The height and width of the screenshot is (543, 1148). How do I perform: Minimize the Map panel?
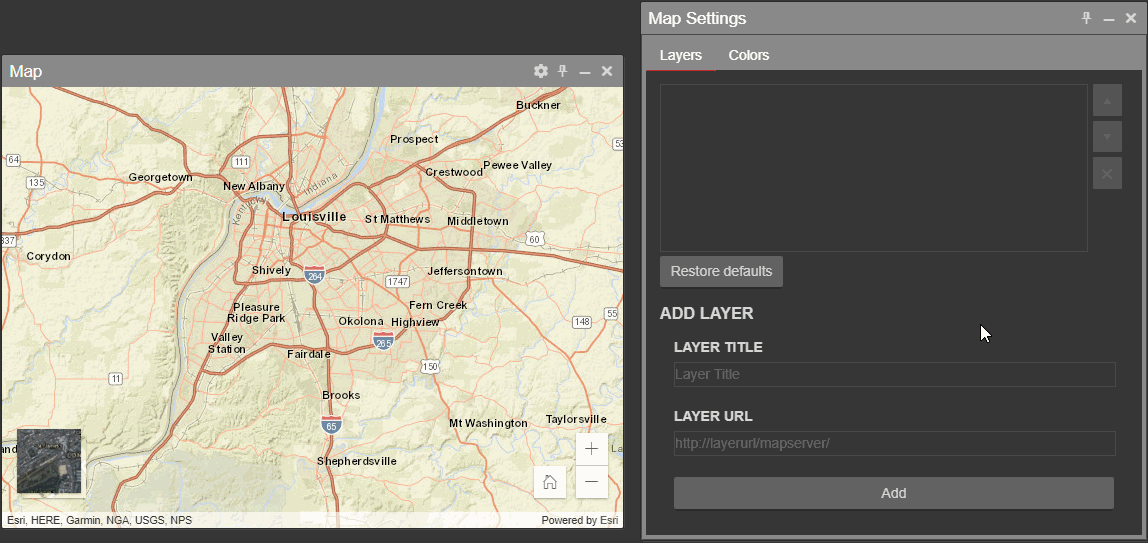coord(585,72)
